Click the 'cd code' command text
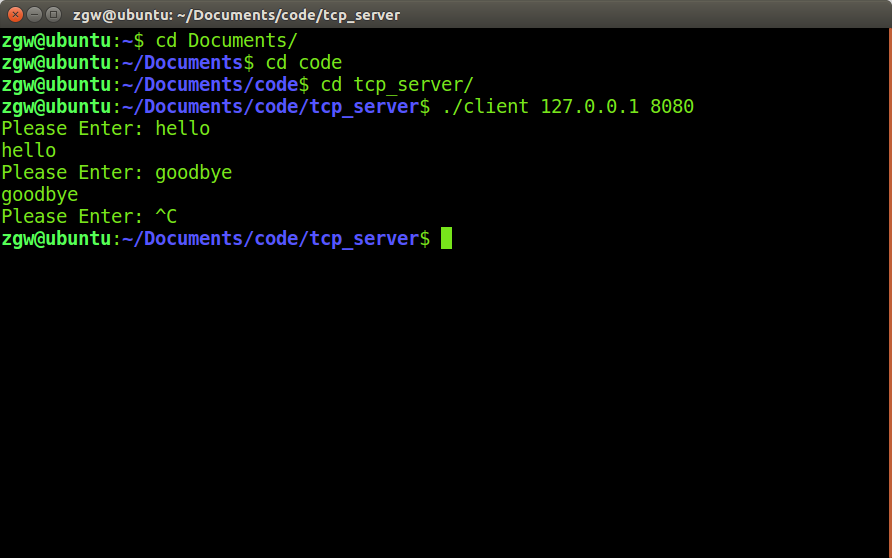The image size is (892, 558). pos(304,63)
